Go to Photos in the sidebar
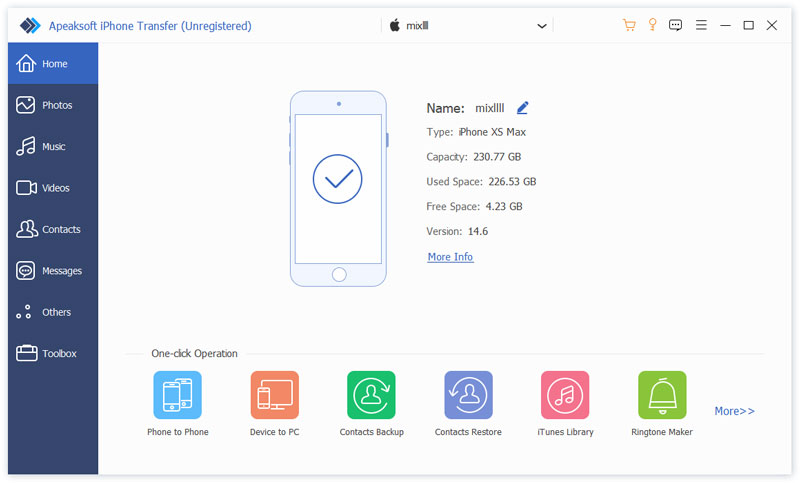Screen dimensions: 800x483 click(53, 105)
